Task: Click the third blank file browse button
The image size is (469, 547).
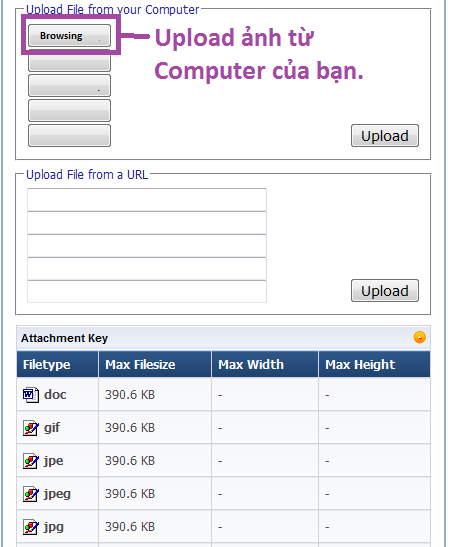Action: pos(69,85)
